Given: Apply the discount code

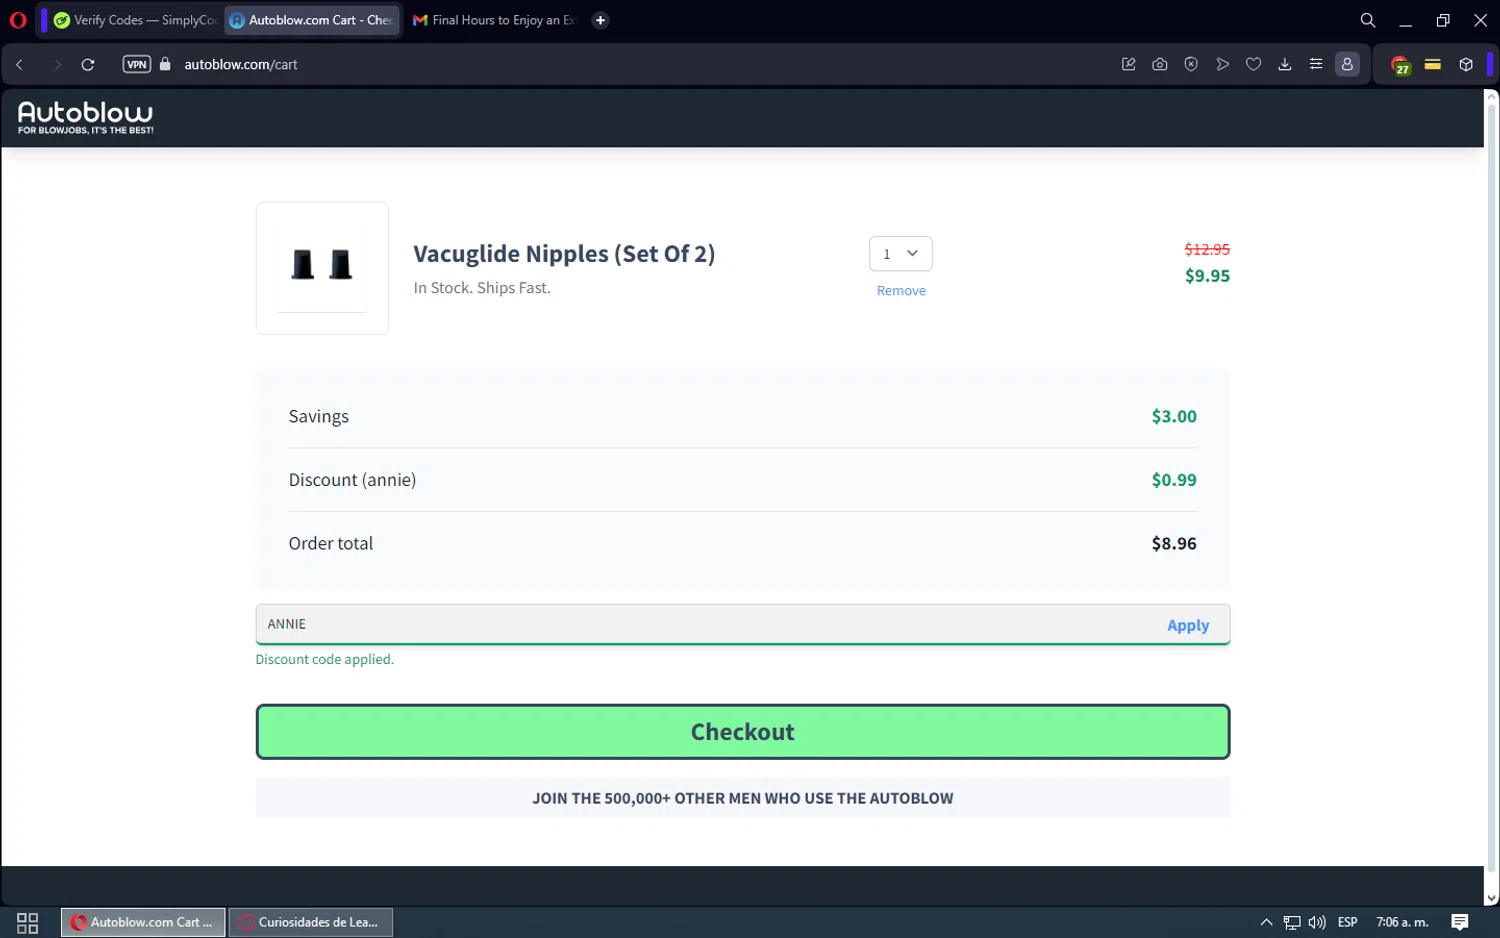Looking at the screenshot, I should point(1188,625).
